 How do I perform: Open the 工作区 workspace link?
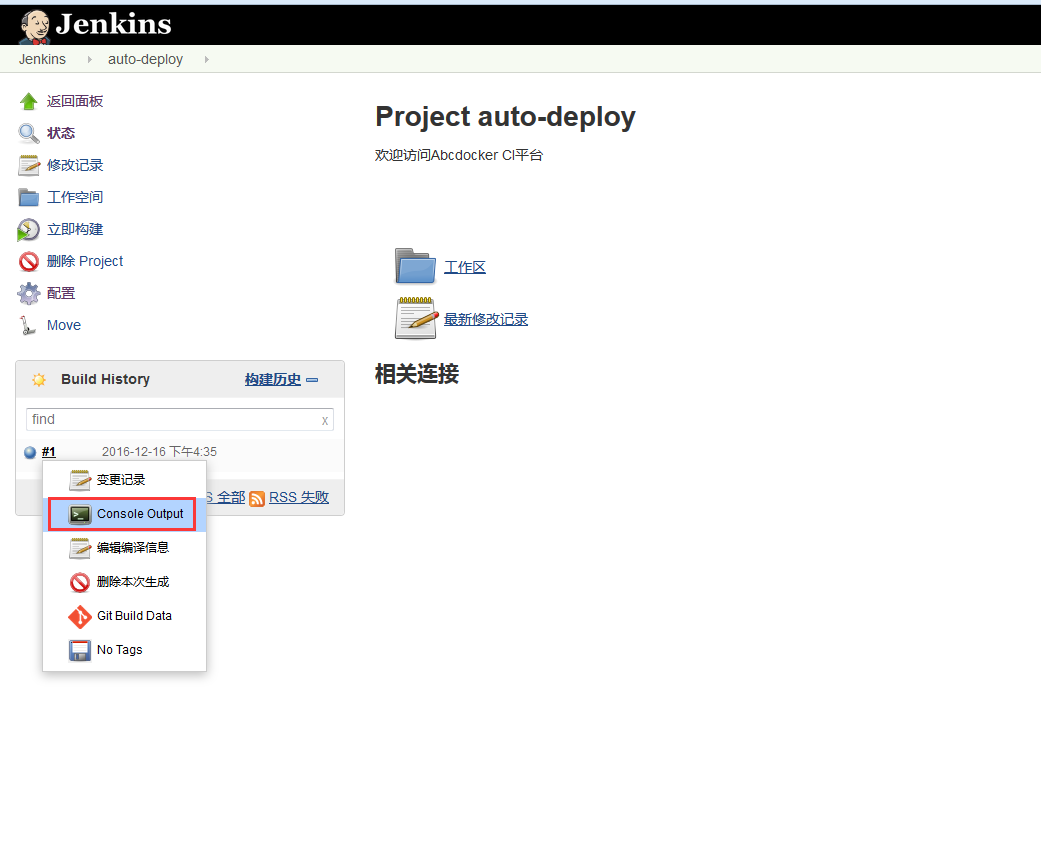pos(465,266)
